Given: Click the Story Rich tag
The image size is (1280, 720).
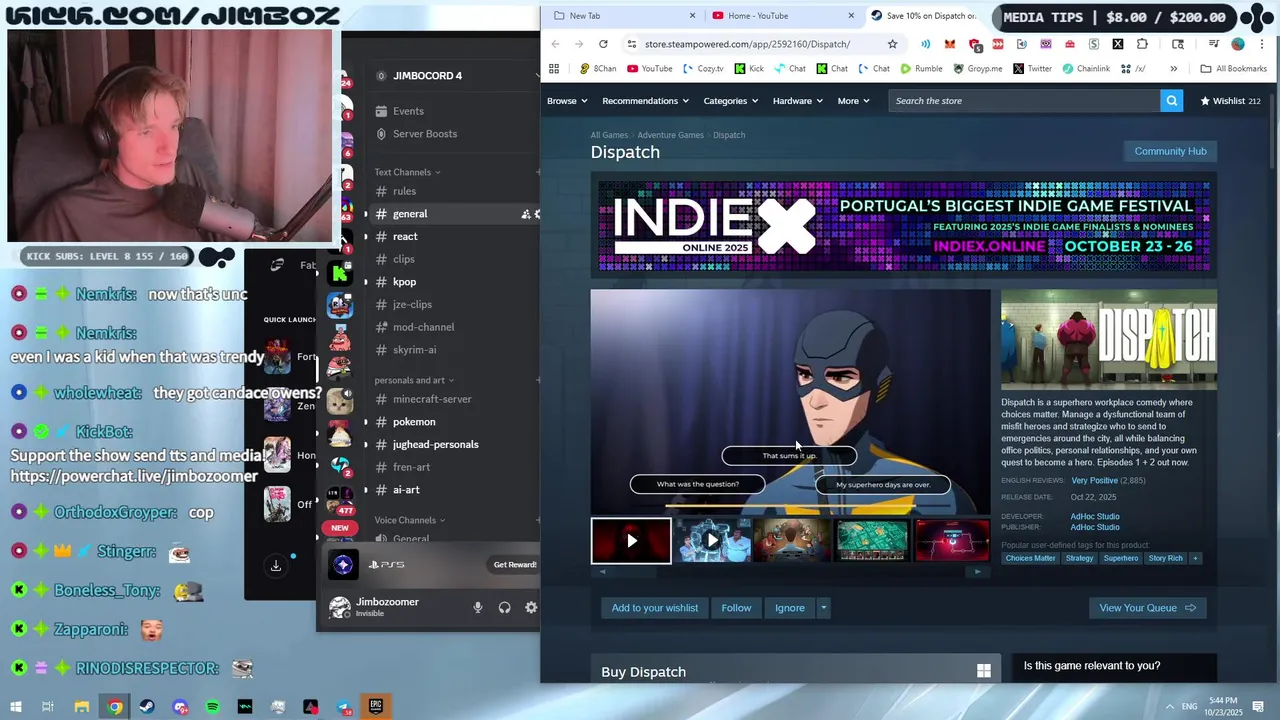Looking at the screenshot, I should (x=1165, y=558).
